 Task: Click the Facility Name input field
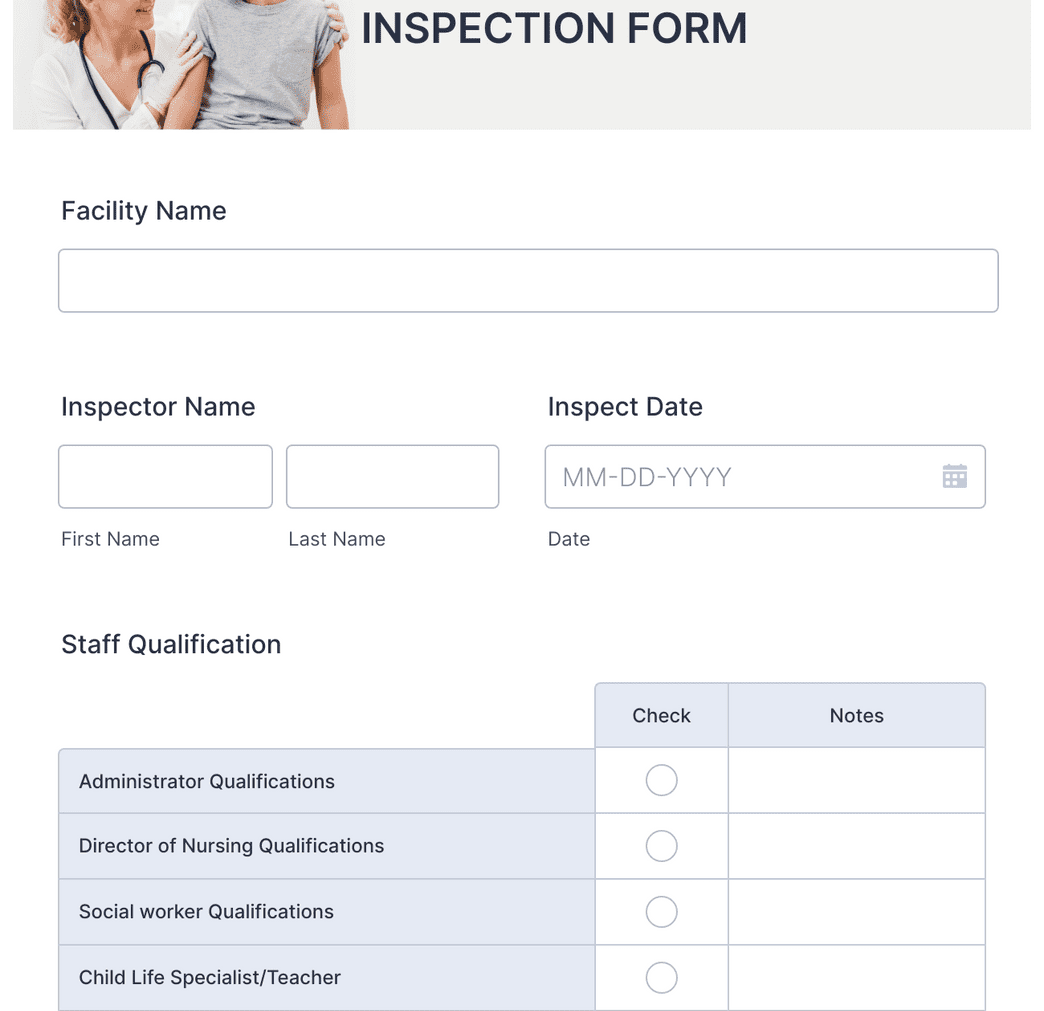click(x=528, y=280)
